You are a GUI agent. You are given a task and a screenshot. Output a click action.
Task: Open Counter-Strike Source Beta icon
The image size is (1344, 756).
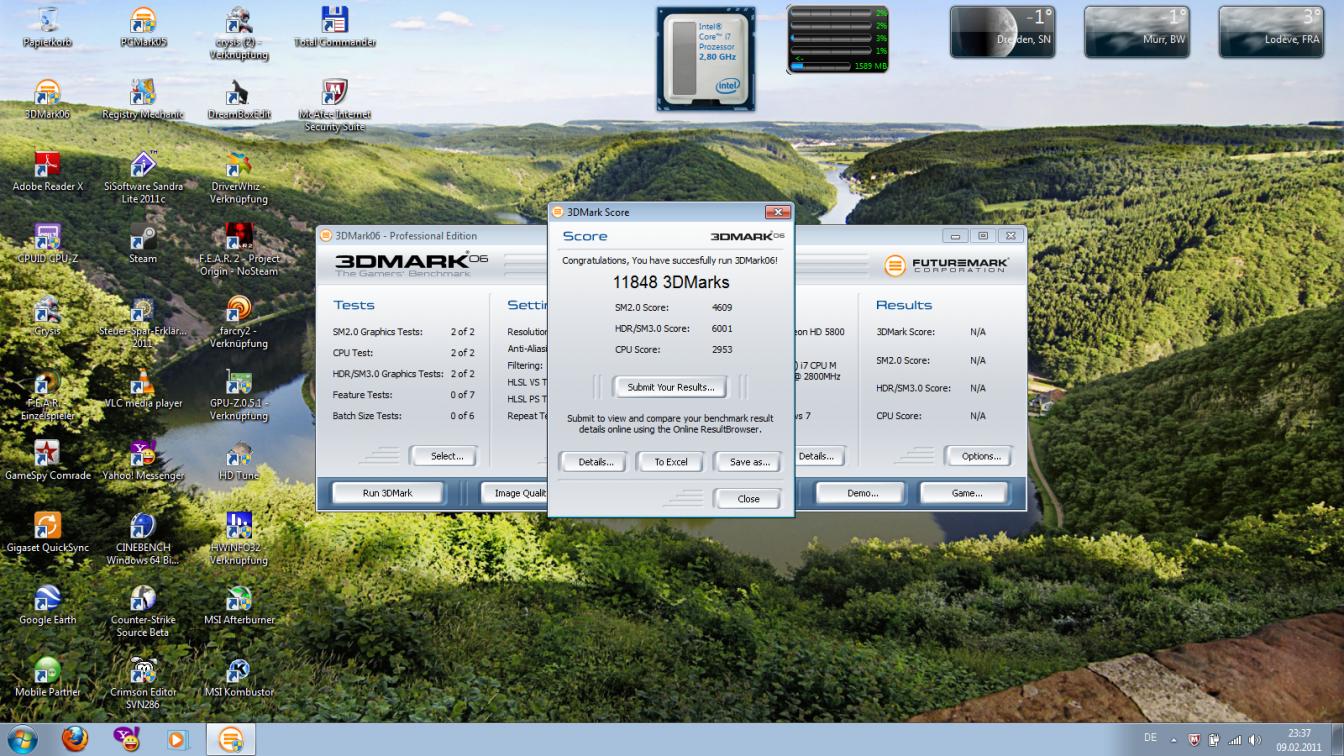143,609
